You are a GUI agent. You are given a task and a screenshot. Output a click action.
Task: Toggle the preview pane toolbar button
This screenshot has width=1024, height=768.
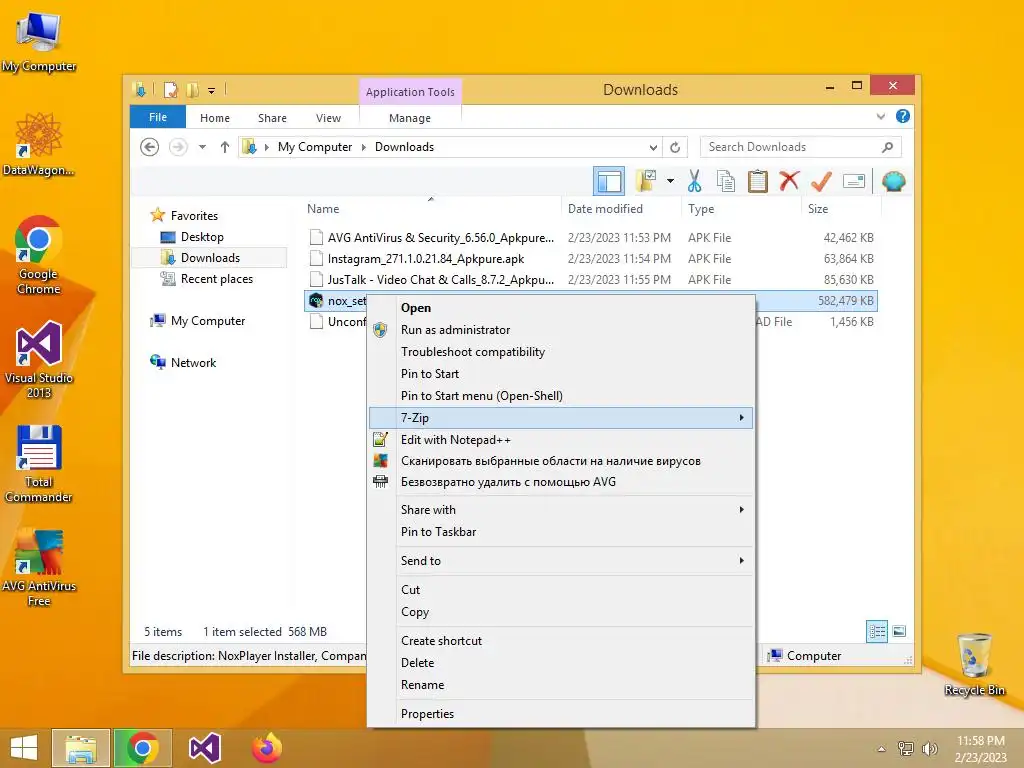click(609, 181)
